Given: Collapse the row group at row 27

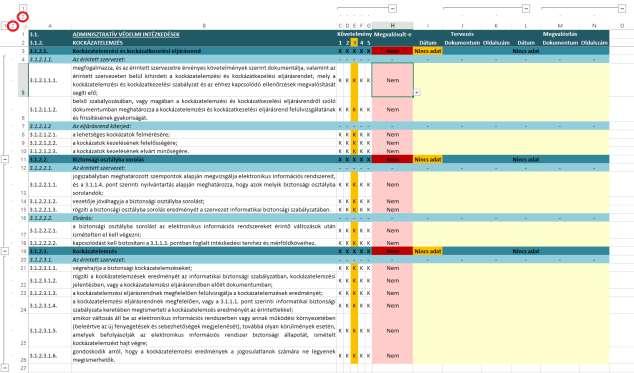Looking at the screenshot, I should [5, 368].
